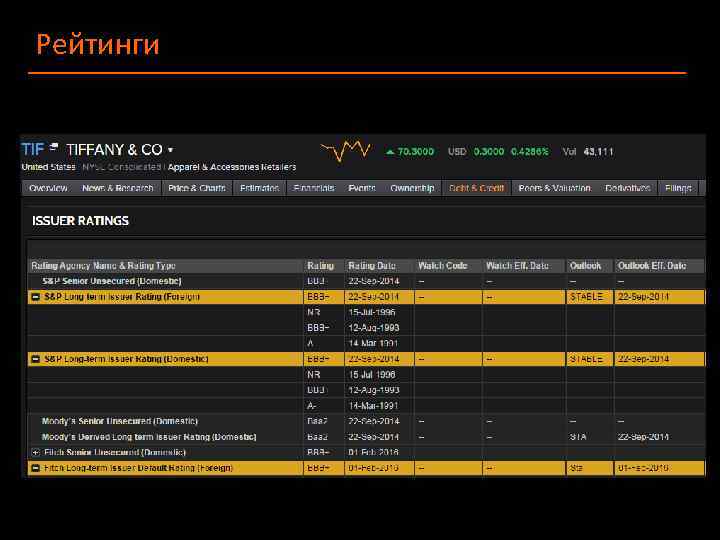Viewport: 720px width, 540px height.
Task: Click Rating Agency Name & Rating Type header
Action: click(x=103, y=266)
